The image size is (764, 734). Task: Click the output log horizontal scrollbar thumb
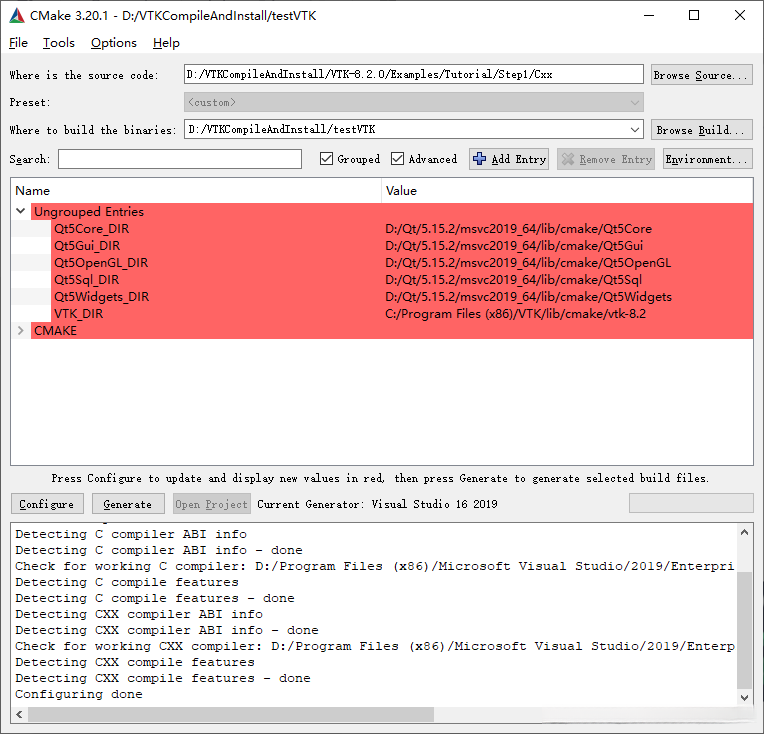231,715
